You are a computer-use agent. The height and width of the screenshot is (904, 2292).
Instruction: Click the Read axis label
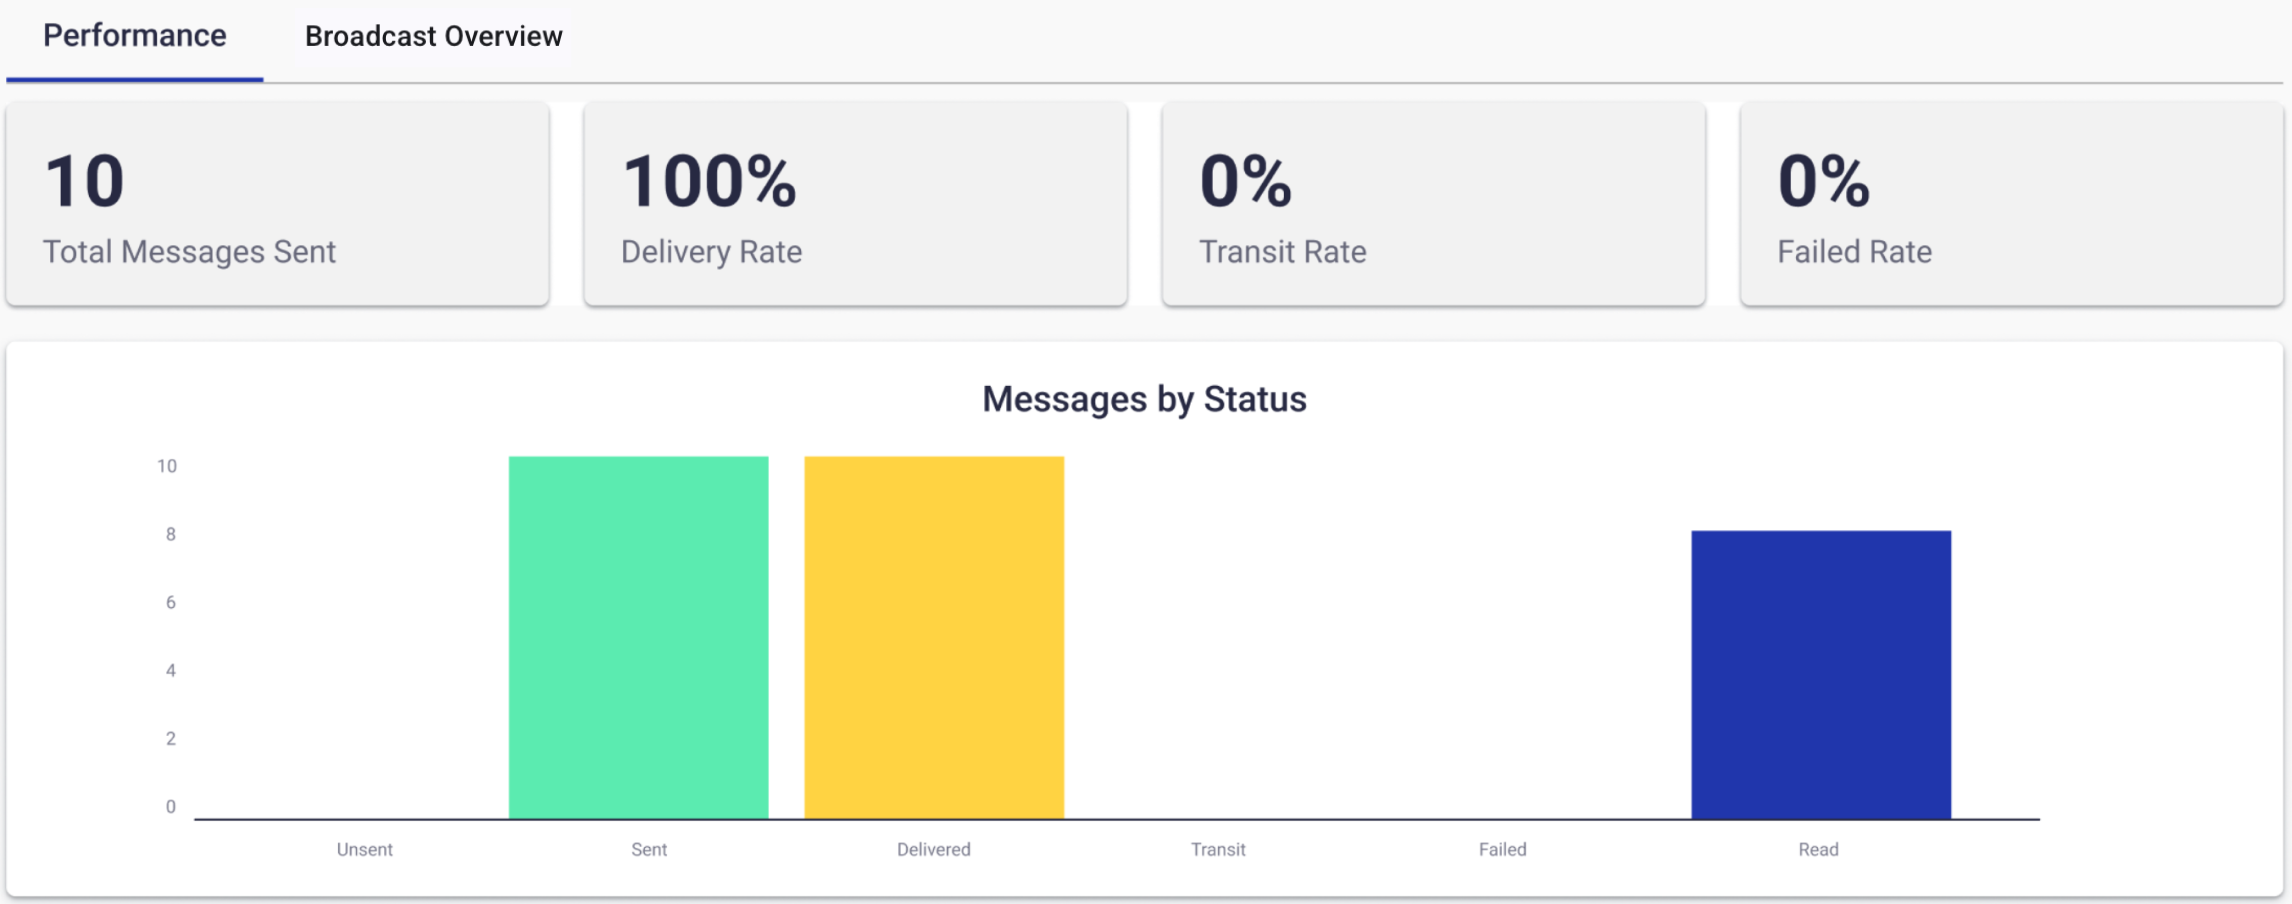pyautogui.click(x=1818, y=849)
